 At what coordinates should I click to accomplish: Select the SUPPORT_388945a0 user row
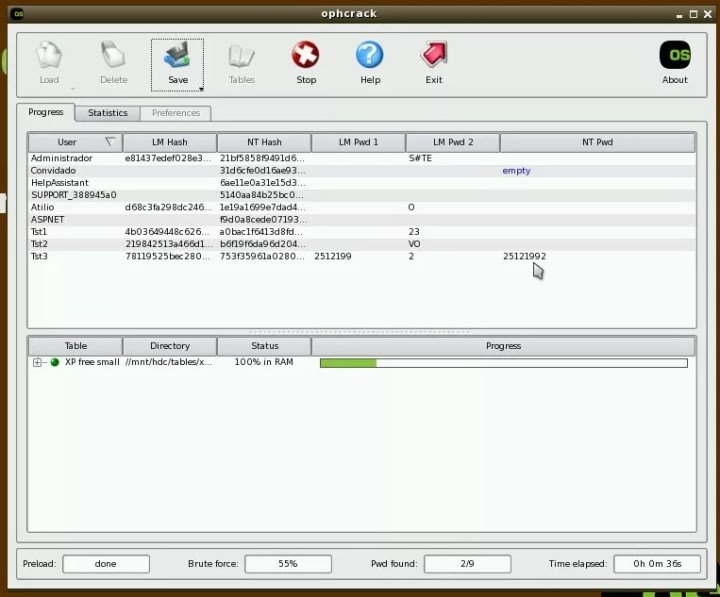click(x=362, y=195)
